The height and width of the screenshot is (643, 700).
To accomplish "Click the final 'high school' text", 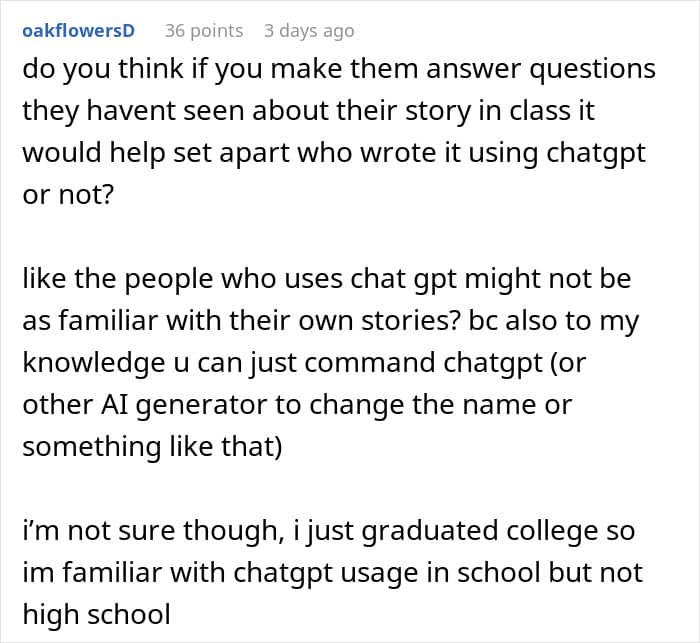I will pos(98,615).
